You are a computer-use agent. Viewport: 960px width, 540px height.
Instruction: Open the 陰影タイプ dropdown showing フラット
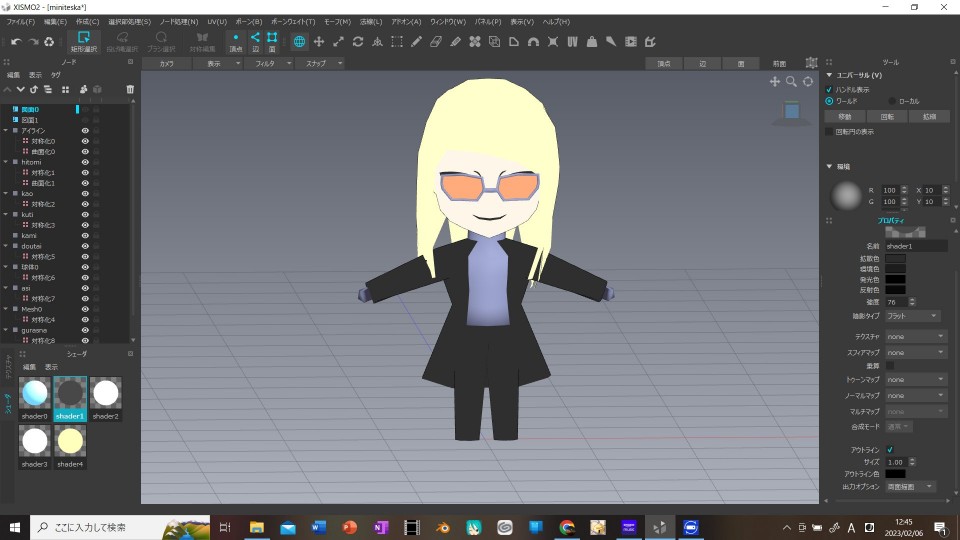pyautogui.click(x=912, y=316)
